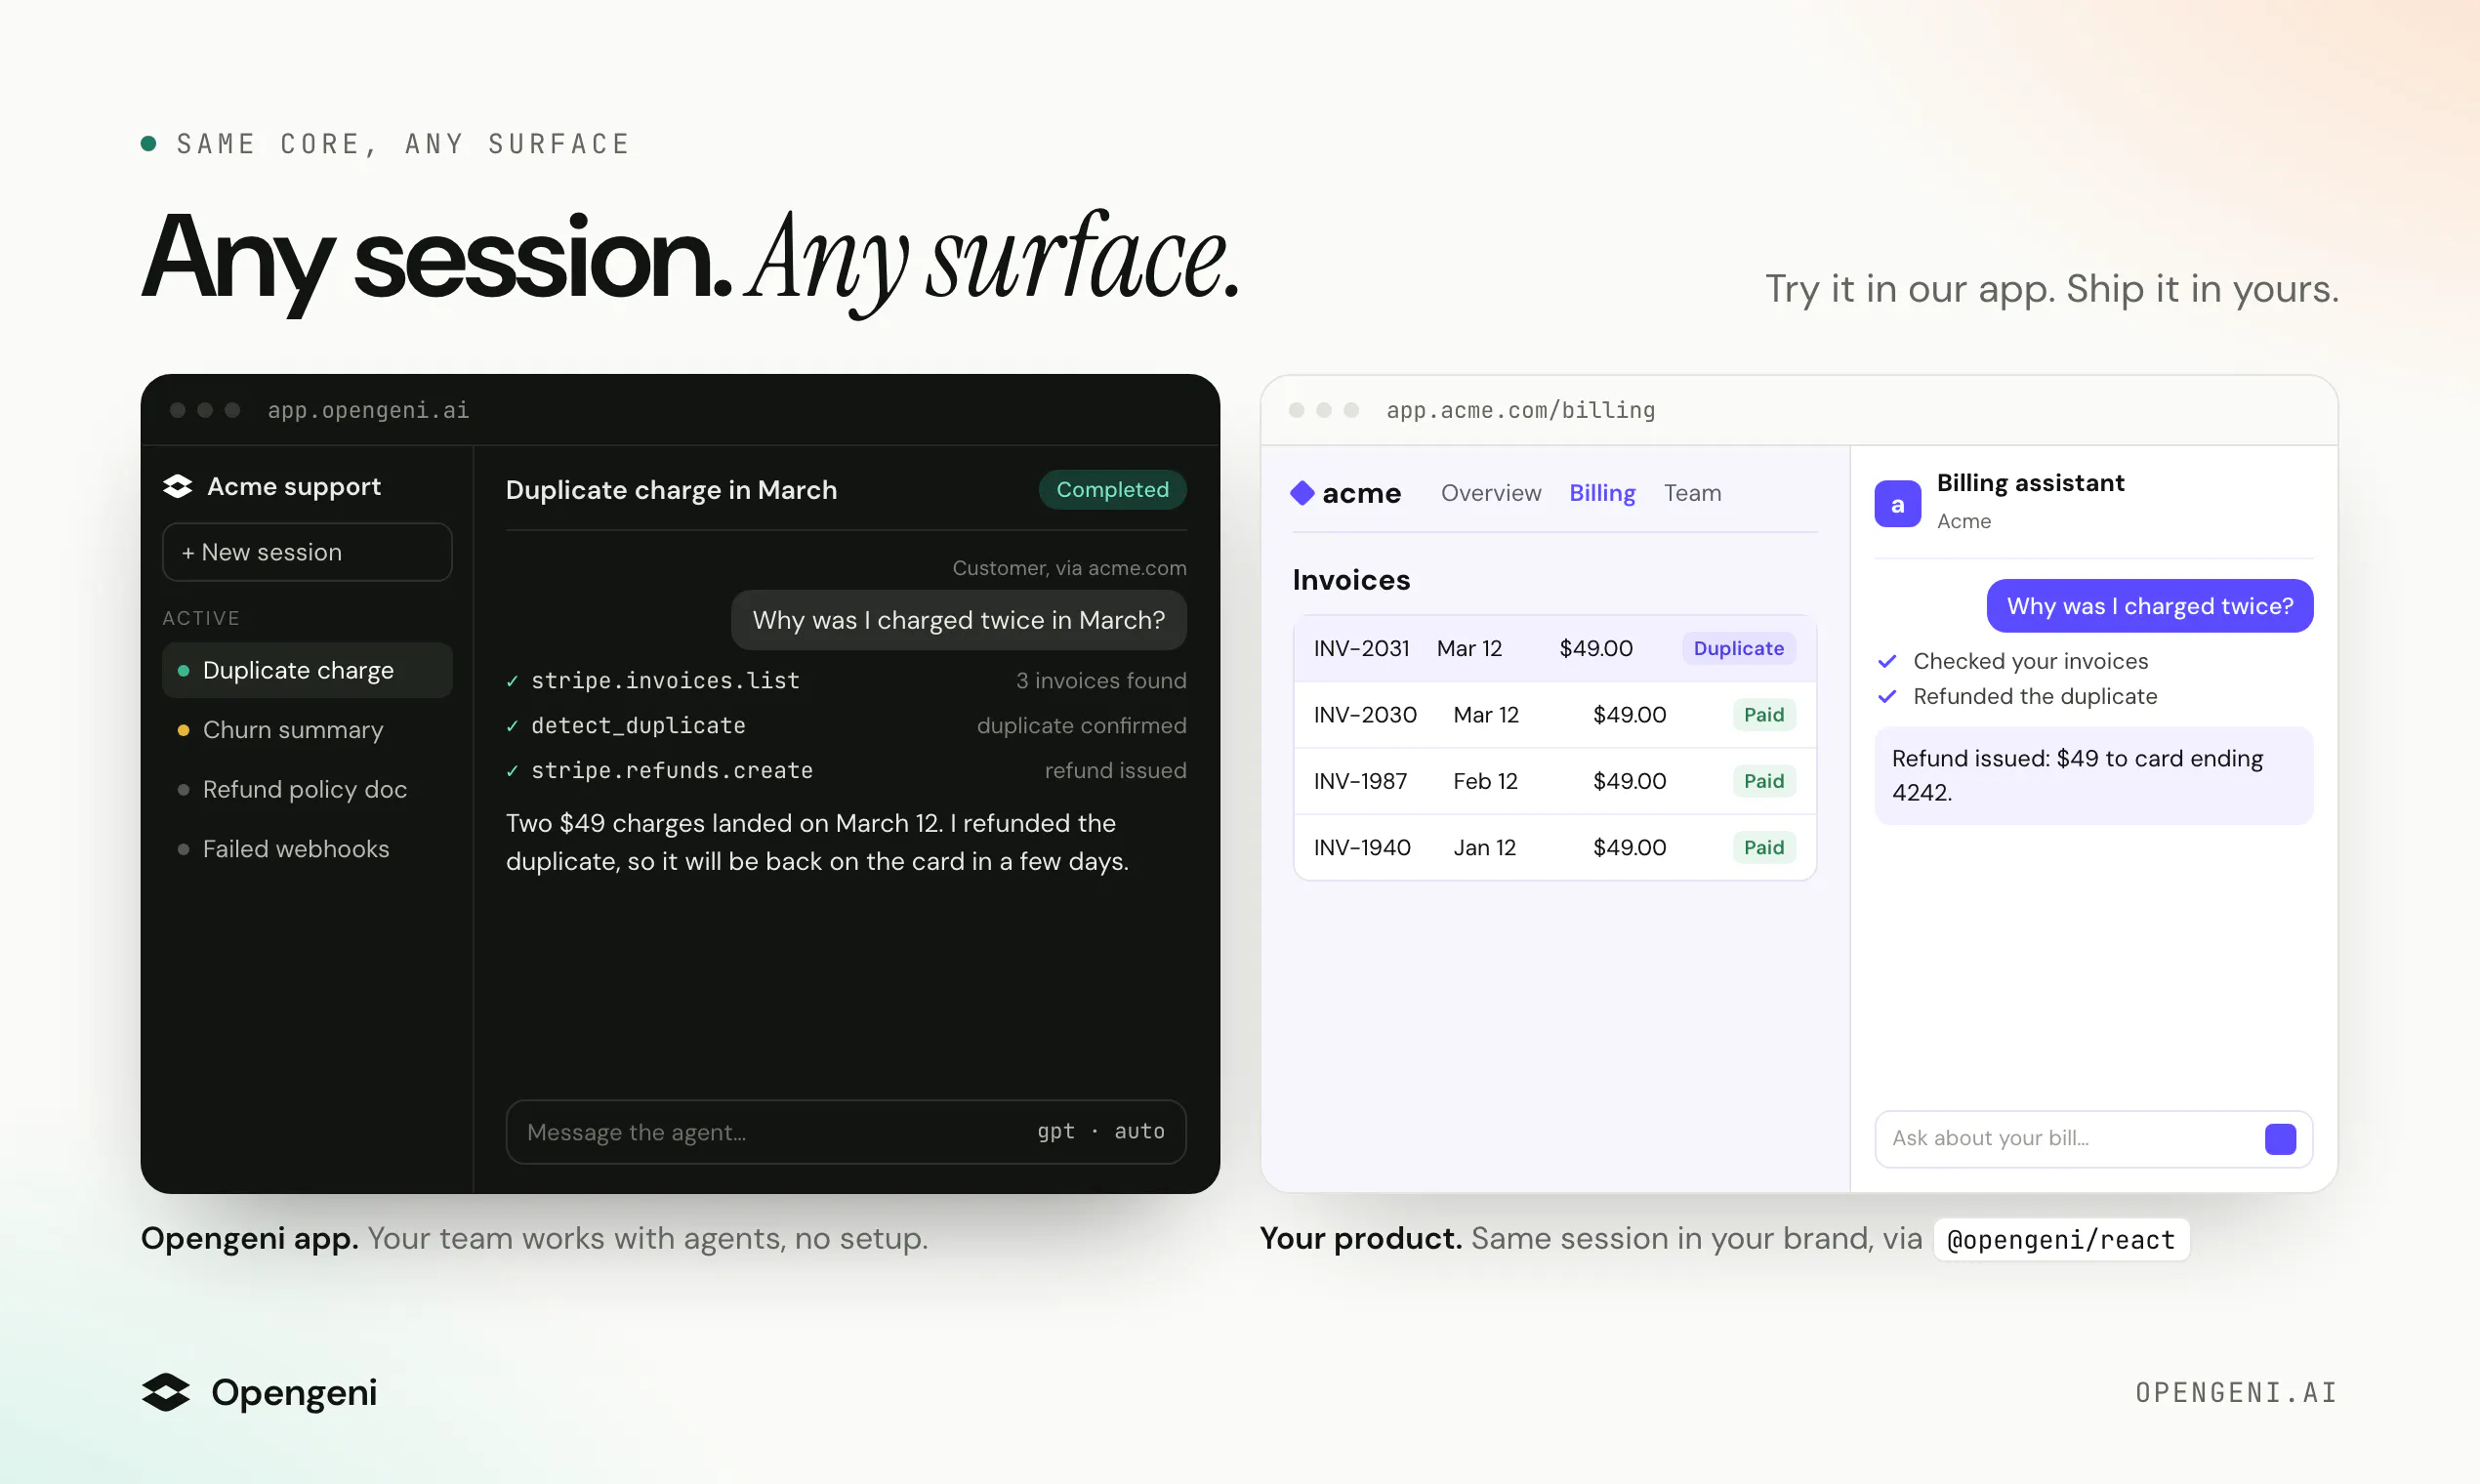2480x1484 pixels.
Task: Click the Why was I charged twice in March? message
Action: tap(958, 620)
